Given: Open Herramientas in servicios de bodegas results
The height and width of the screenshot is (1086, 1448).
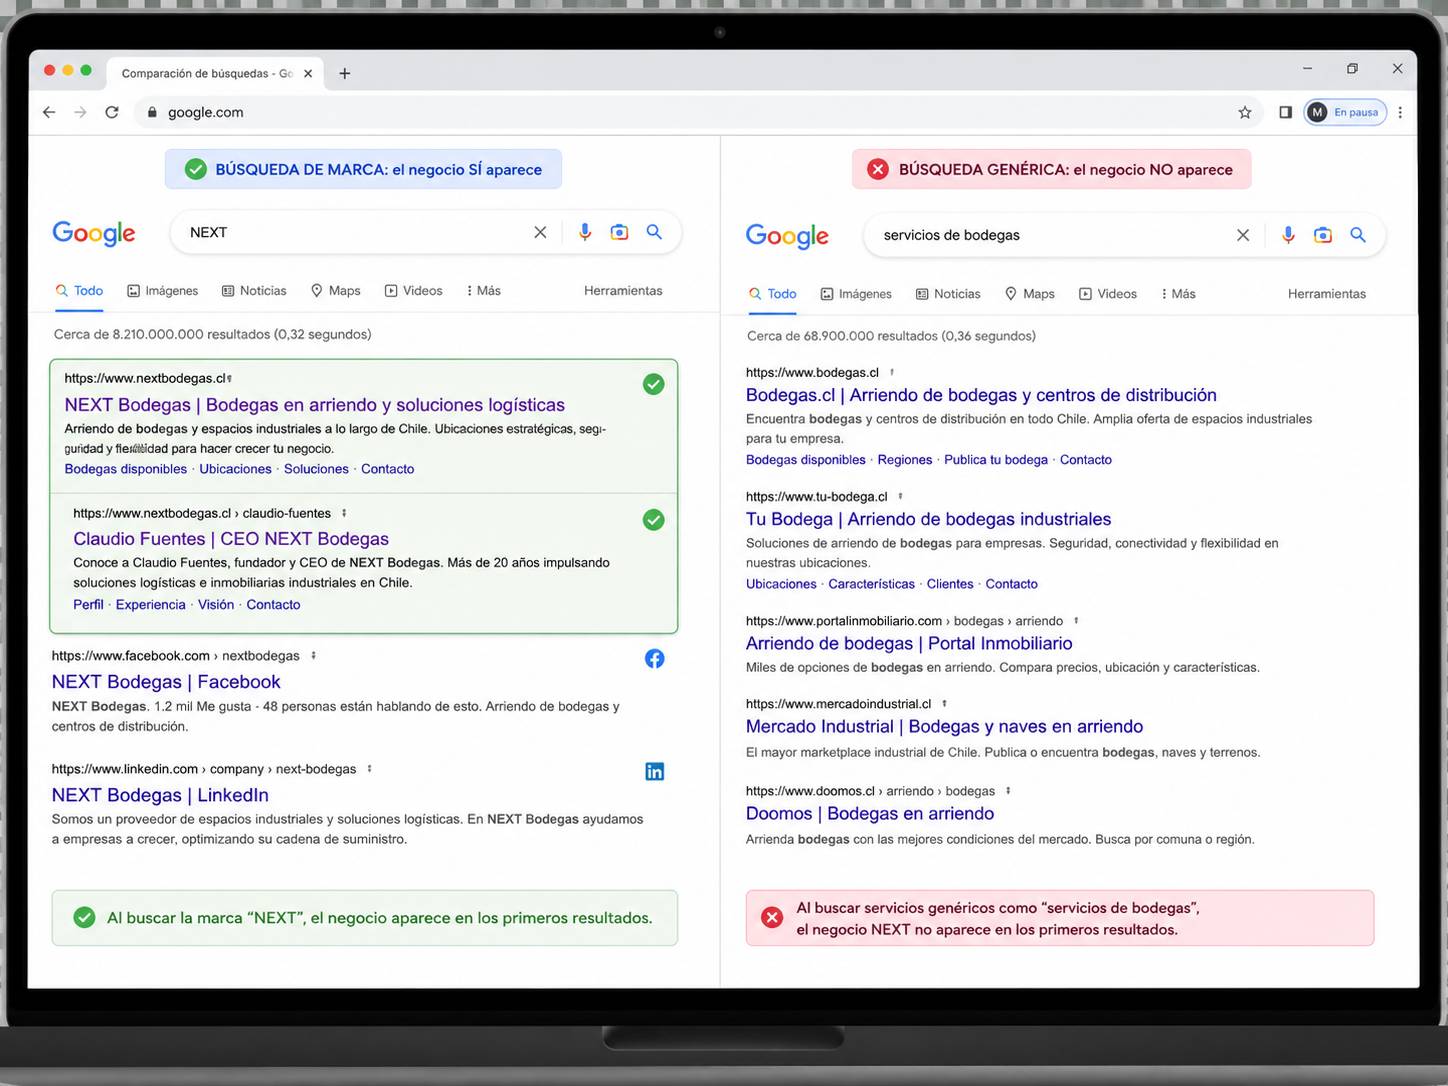Looking at the screenshot, I should click(x=1327, y=294).
